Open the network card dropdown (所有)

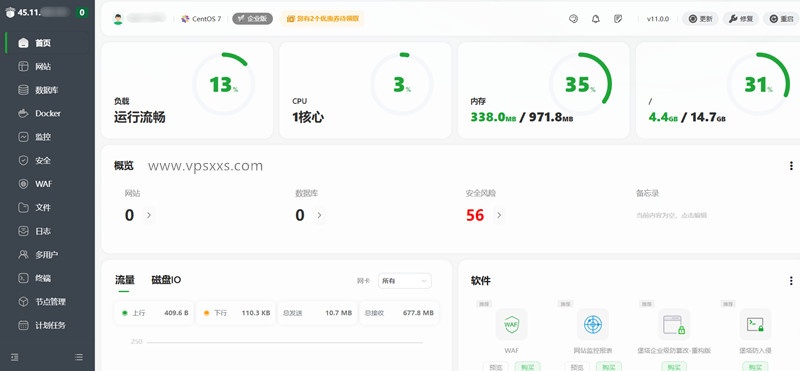click(x=405, y=281)
